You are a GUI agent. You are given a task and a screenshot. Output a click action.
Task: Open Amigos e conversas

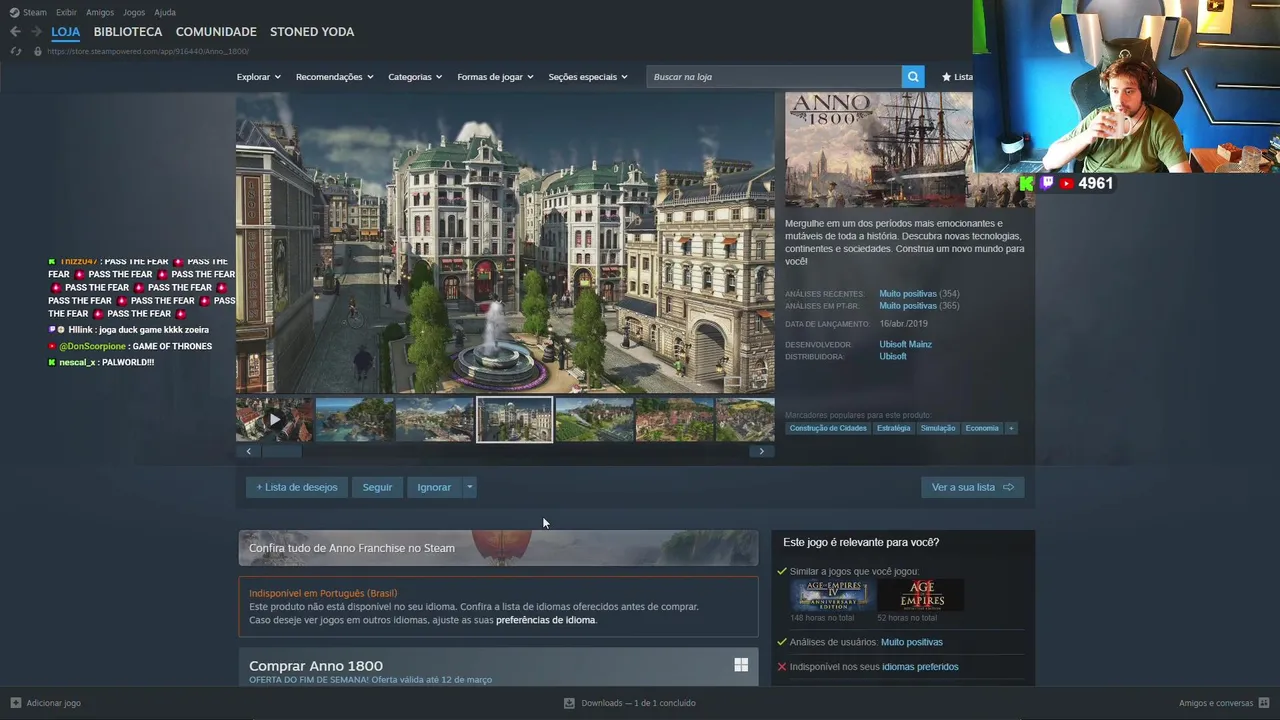(x=1216, y=703)
